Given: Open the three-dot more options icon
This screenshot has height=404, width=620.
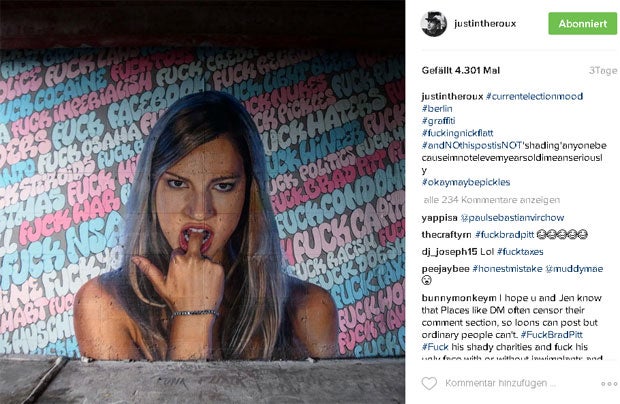Looking at the screenshot, I should (x=609, y=383).
